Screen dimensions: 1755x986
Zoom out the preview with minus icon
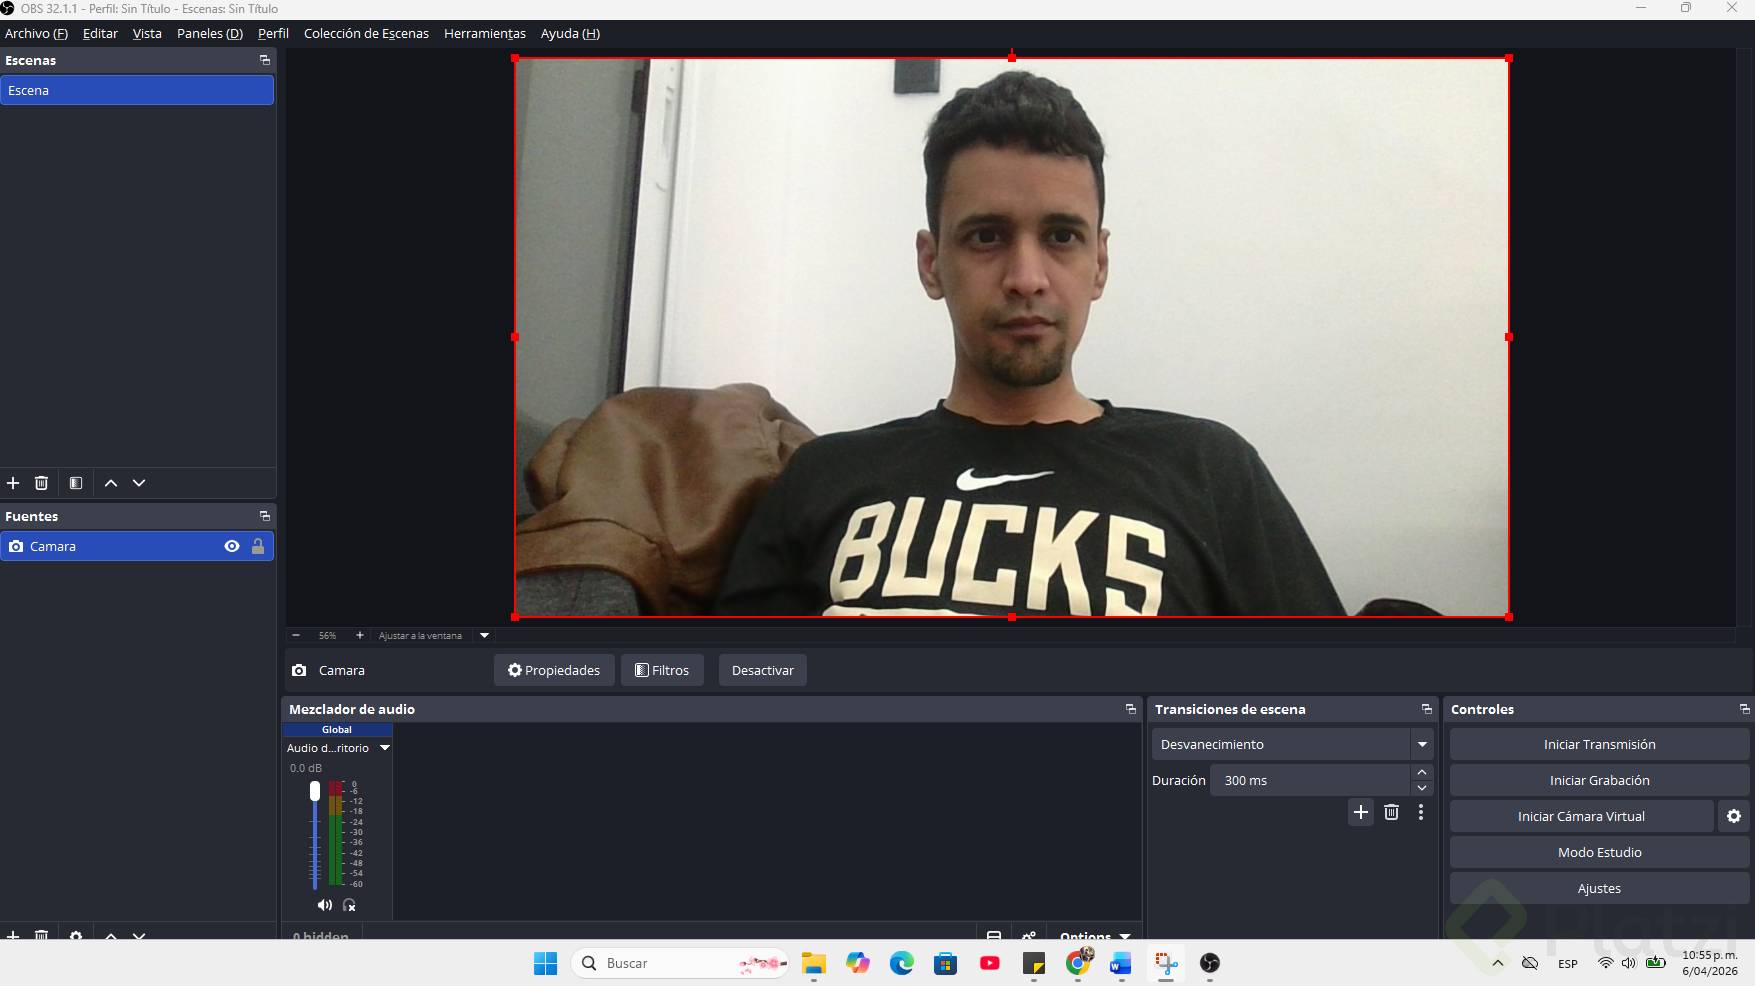point(296,635)
